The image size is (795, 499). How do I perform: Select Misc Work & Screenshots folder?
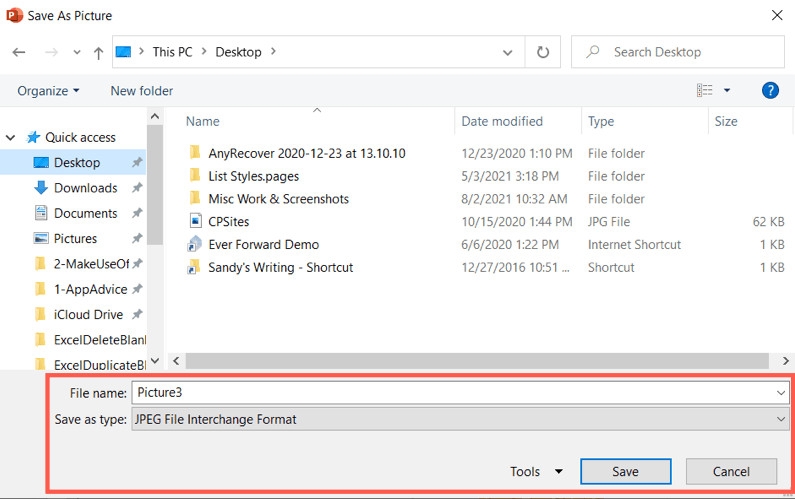tap(278, 199)
